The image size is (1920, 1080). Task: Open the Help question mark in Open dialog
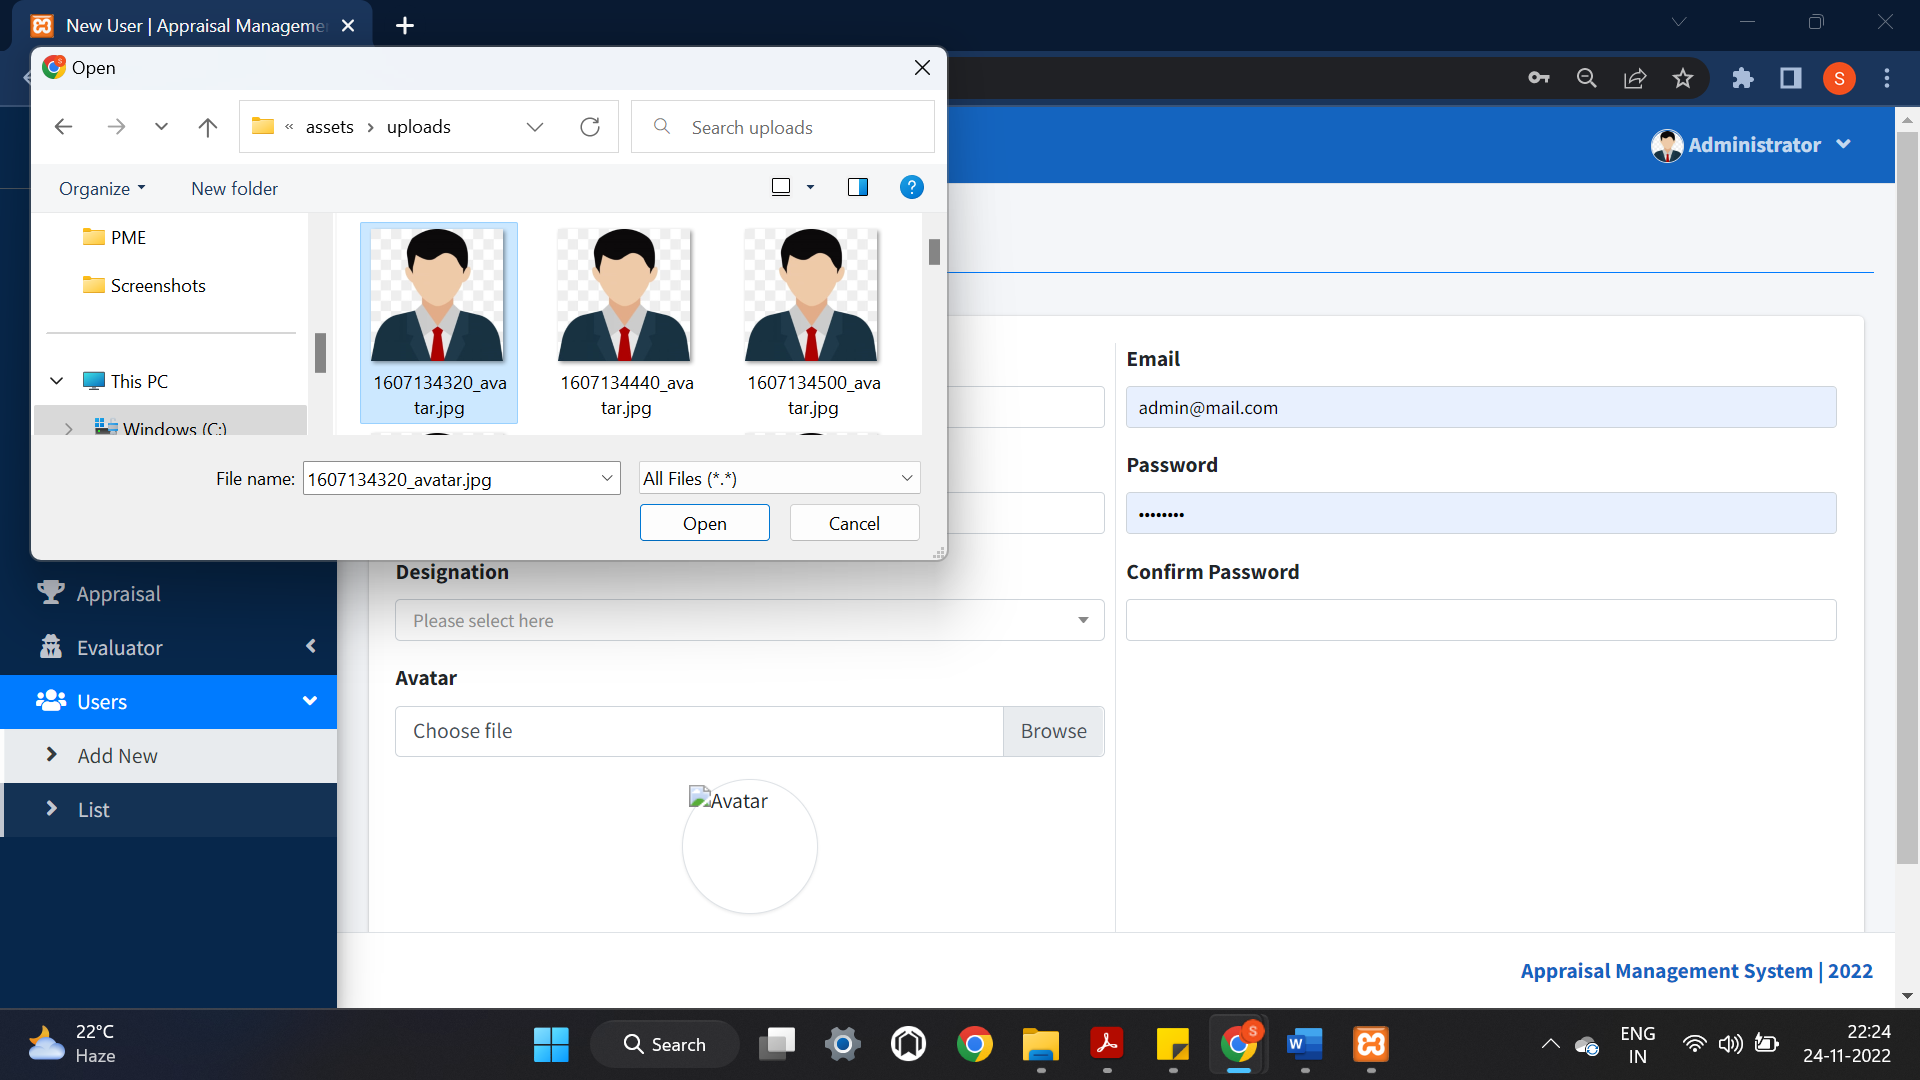coord(911,187)
